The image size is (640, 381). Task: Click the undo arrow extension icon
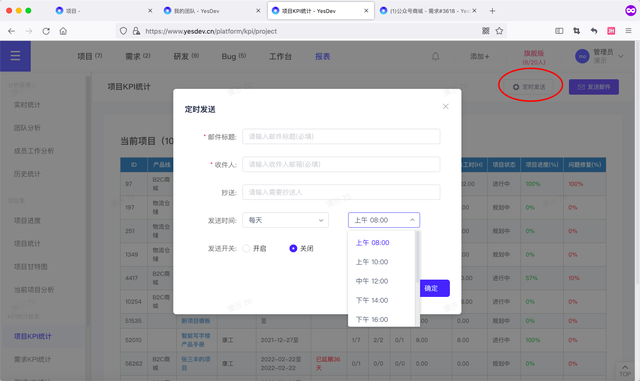(x=594, y=31)
